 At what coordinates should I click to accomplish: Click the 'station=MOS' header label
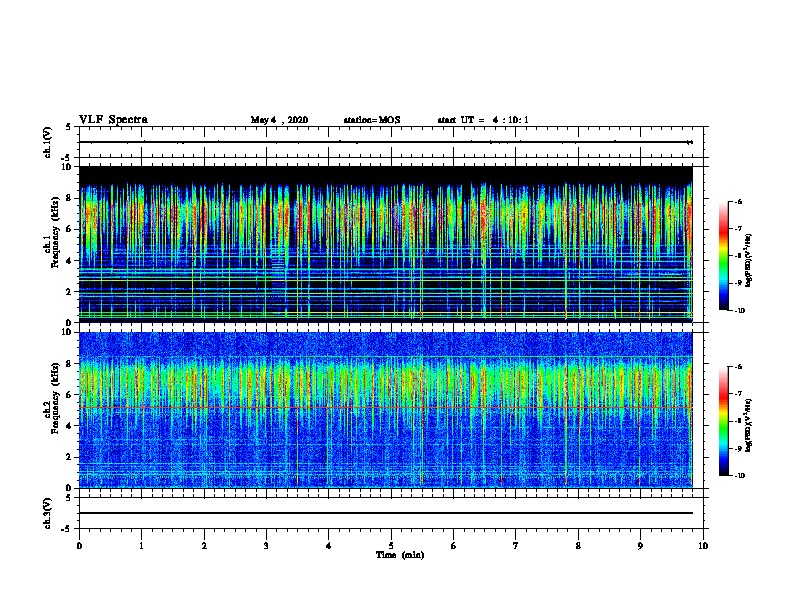(372, 120)
